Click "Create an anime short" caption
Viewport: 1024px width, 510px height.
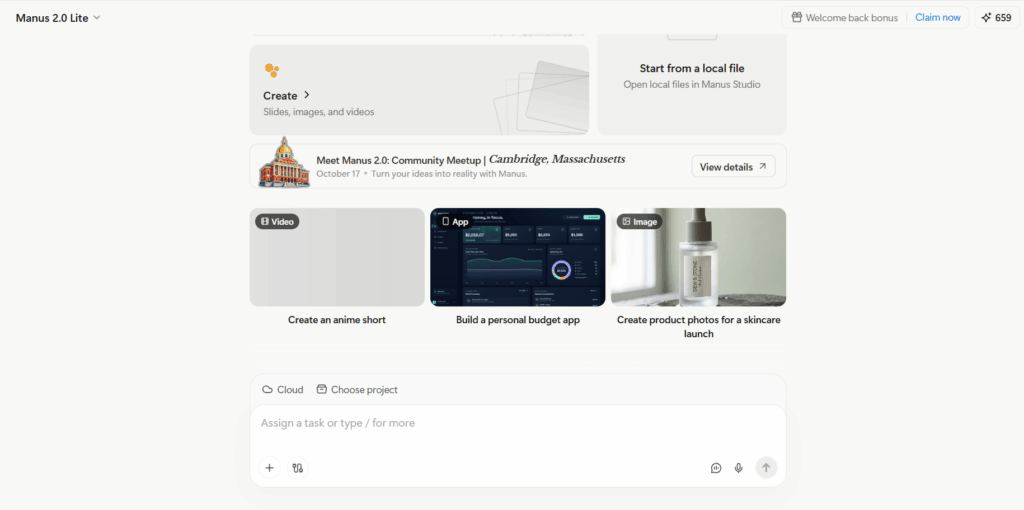click(337, 320)
